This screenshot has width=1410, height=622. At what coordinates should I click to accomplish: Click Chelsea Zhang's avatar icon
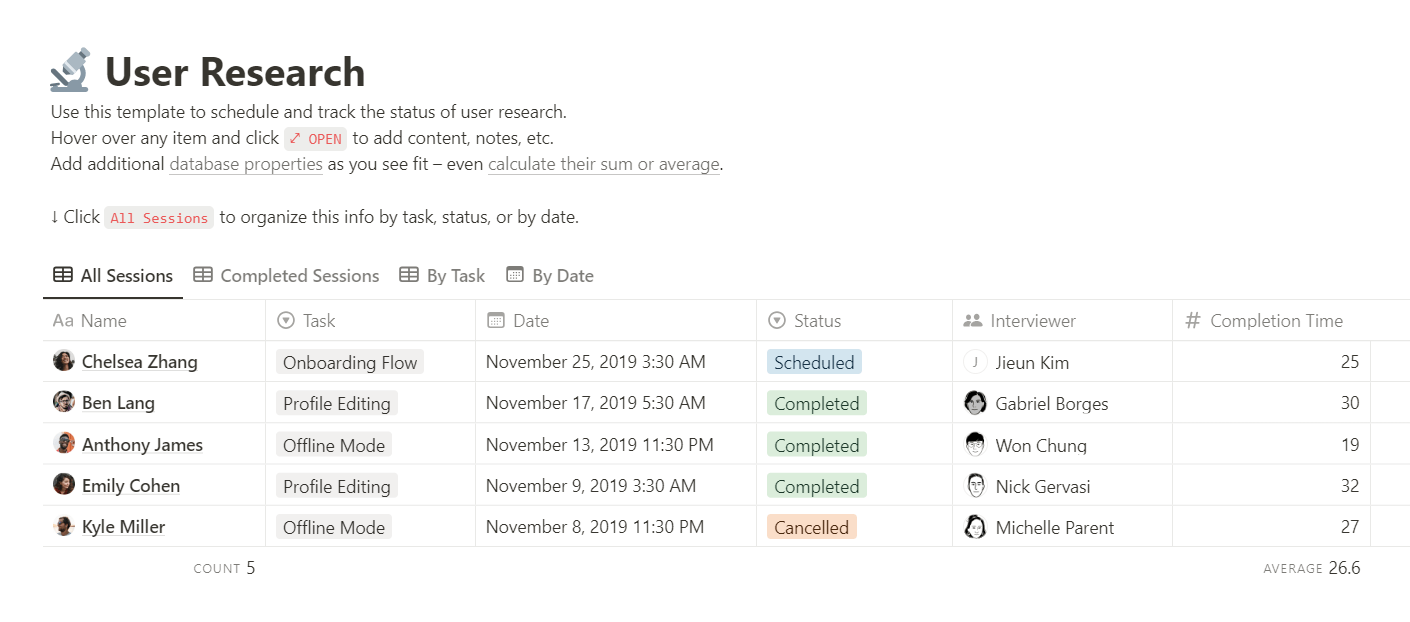[64, 361]
